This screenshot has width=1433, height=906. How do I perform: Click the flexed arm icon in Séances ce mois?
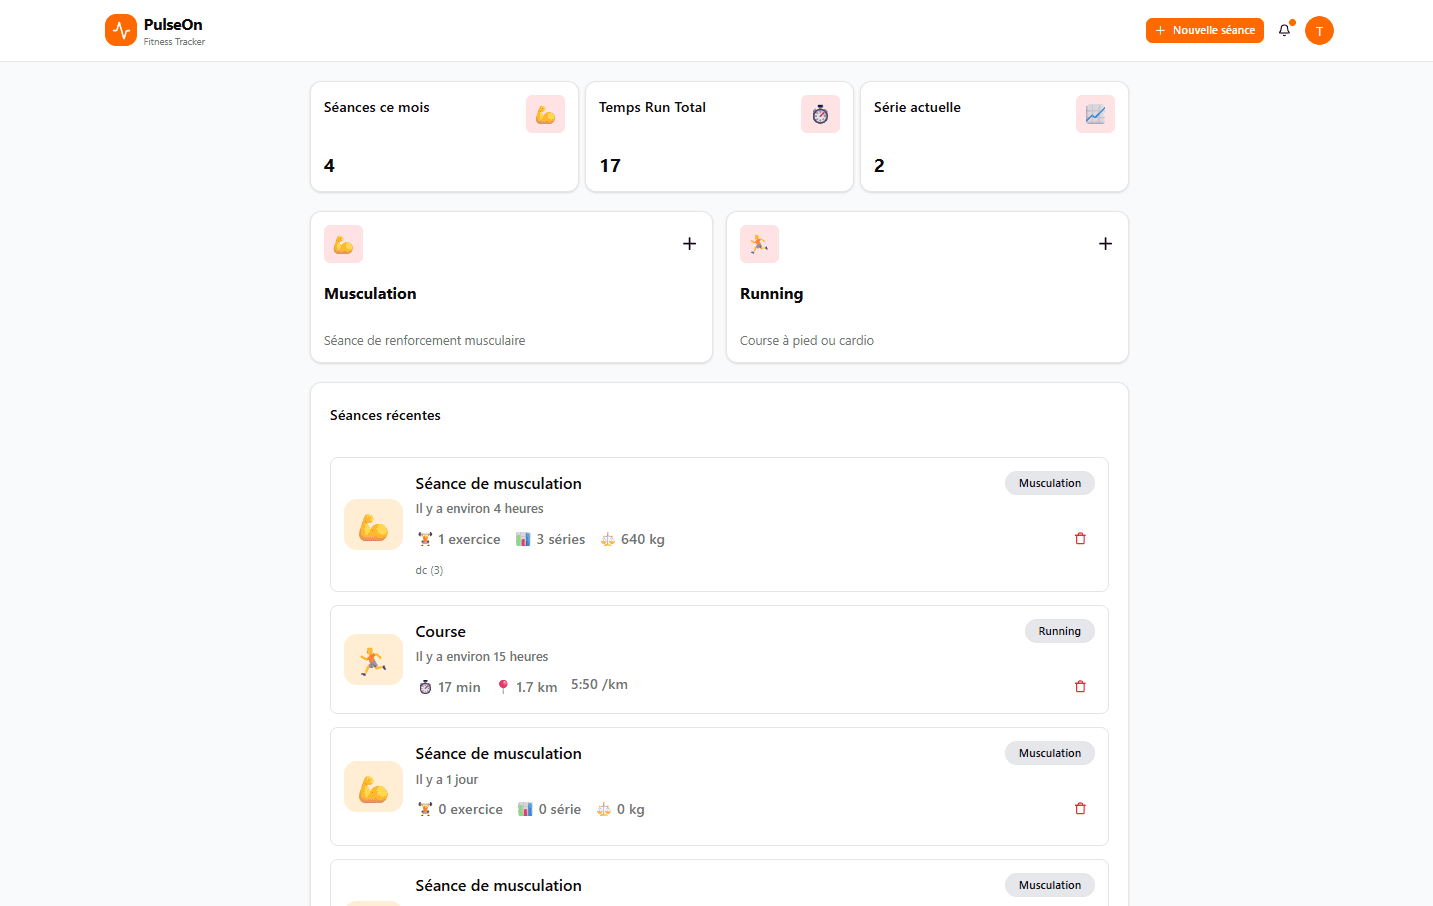(545, 114)
